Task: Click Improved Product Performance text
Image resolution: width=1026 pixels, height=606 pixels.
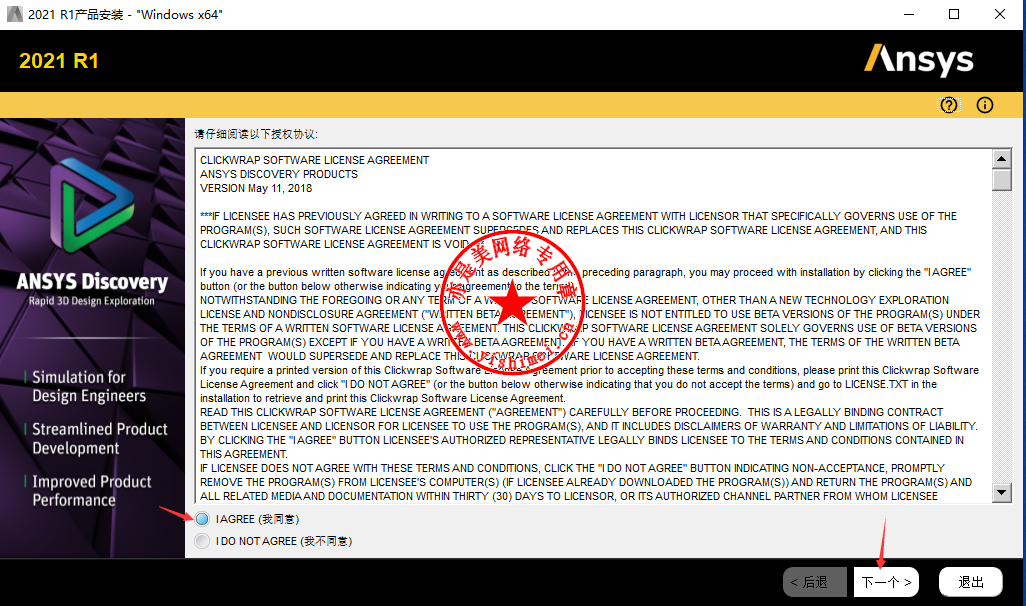Action: [x=92, y=491]
